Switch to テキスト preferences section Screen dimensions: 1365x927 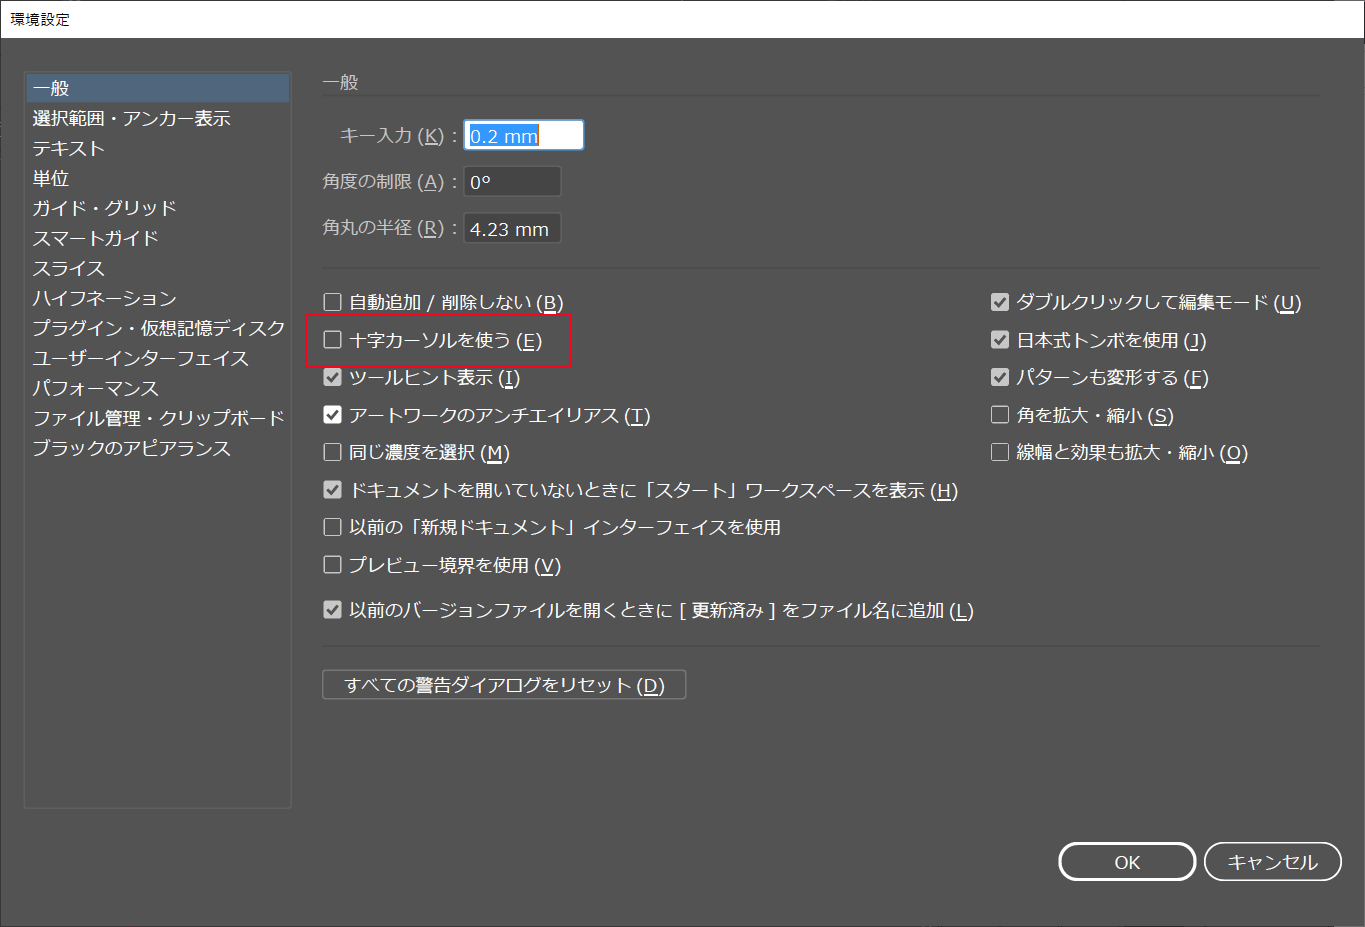pos(68,148)
